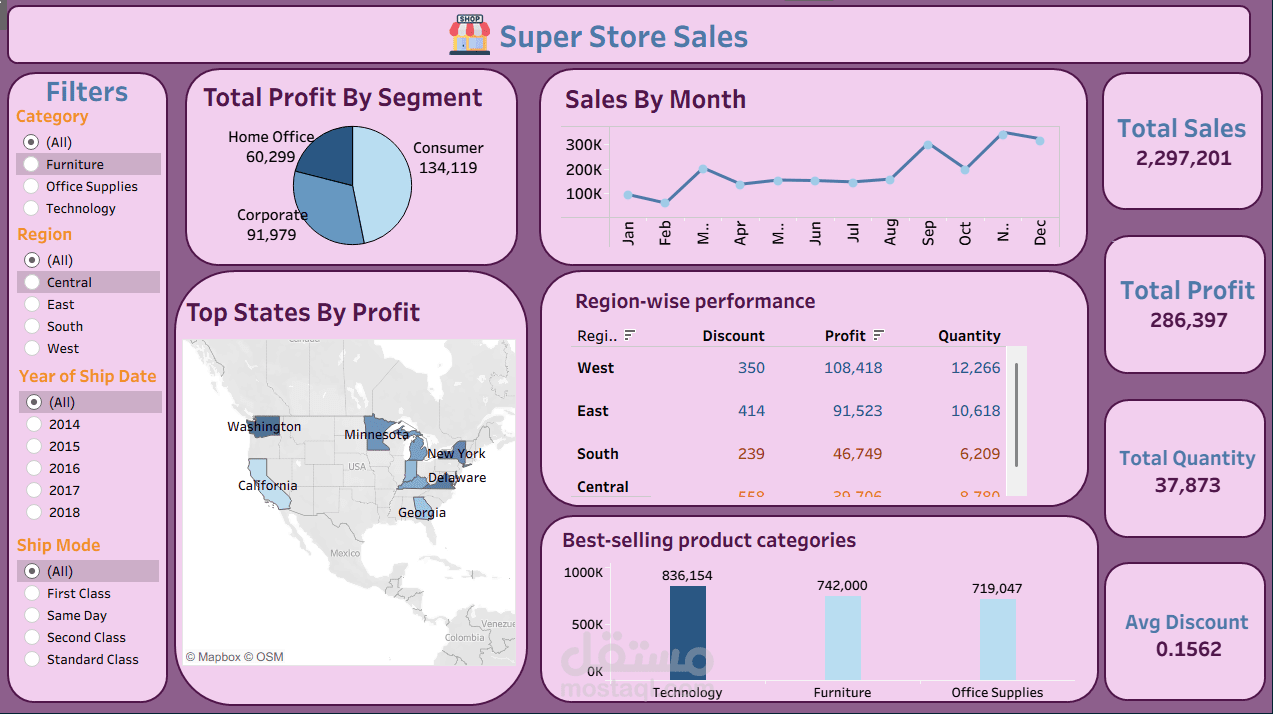Click the Super Store shop logo in the header
The image size is (1276, 716).
point(468,35)
